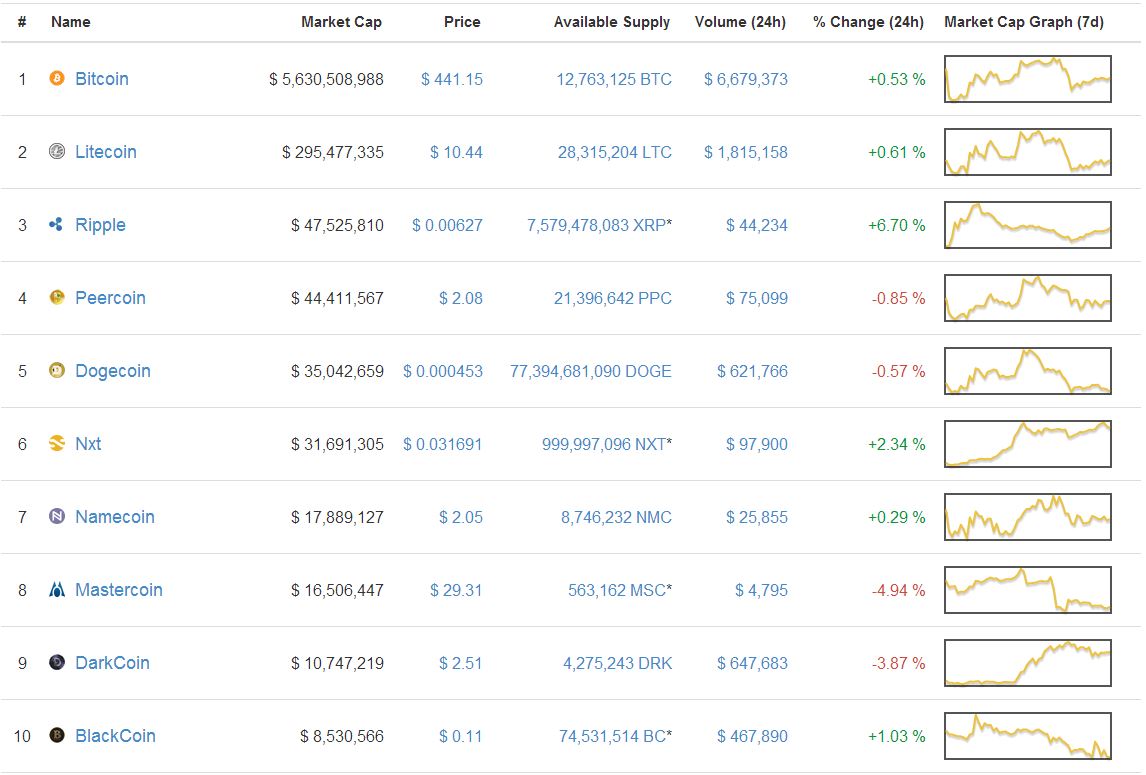Screen dimensions: 1146x775
Task: Open Nxt's 7-day market cap graph
Action: click(1028, 444)
